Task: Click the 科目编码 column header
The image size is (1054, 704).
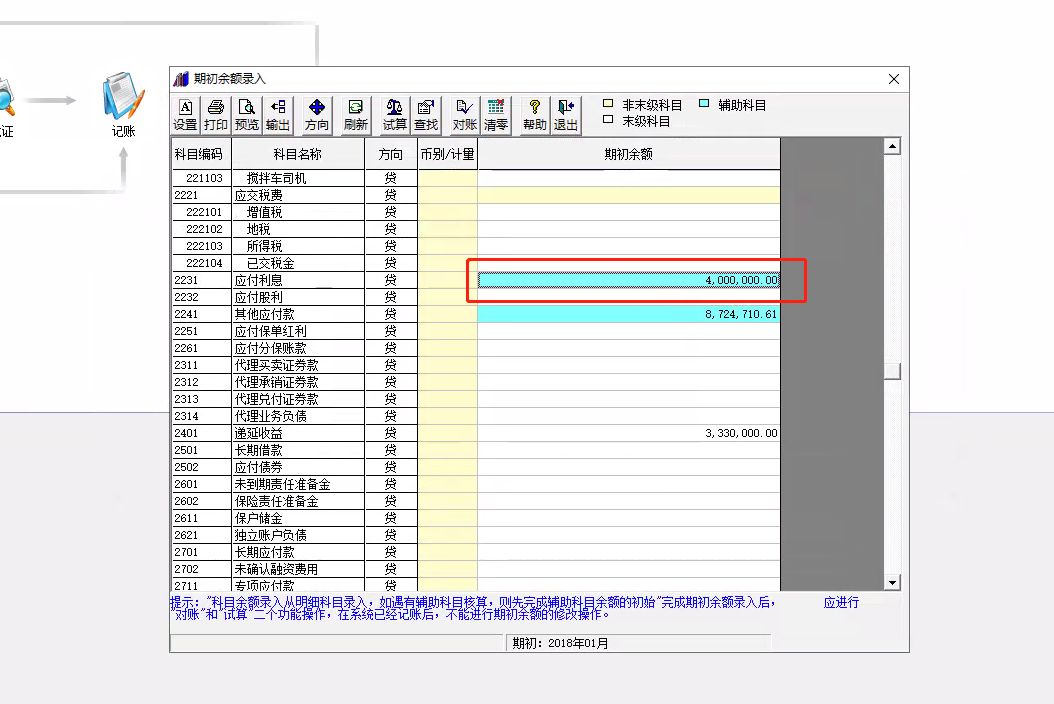Action: pos(199,154)
